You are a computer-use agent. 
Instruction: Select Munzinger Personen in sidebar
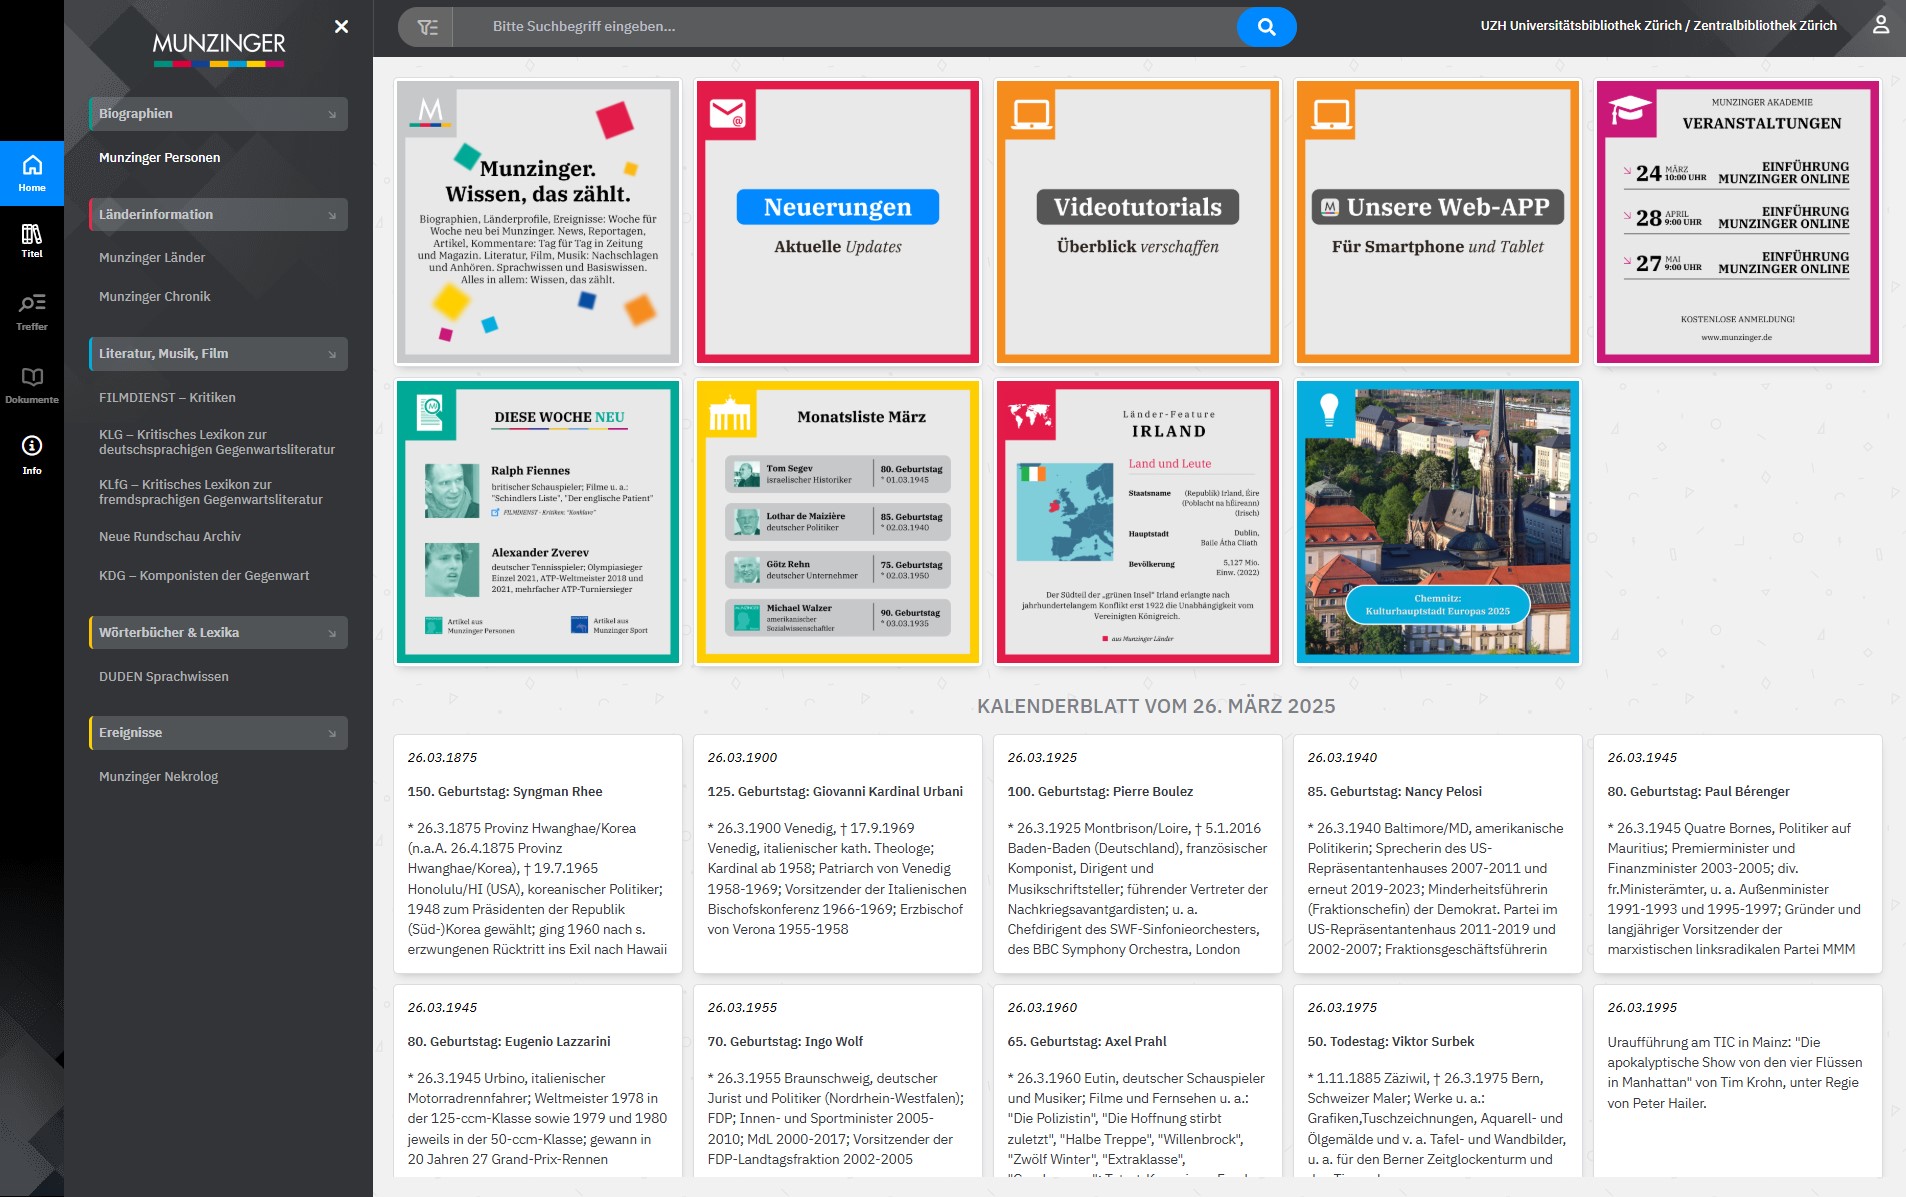click(159, 158)
